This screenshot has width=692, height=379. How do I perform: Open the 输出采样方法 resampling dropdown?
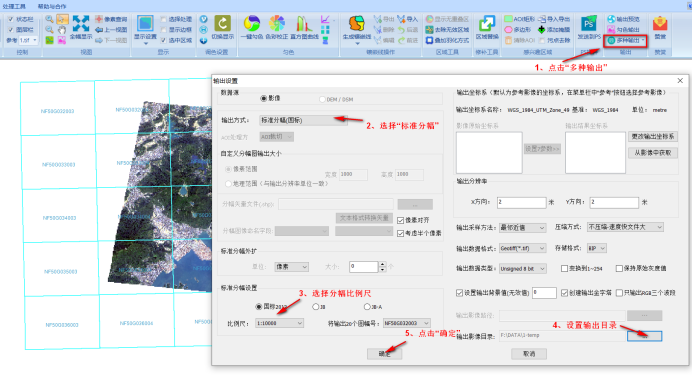(x=523, y=228)
